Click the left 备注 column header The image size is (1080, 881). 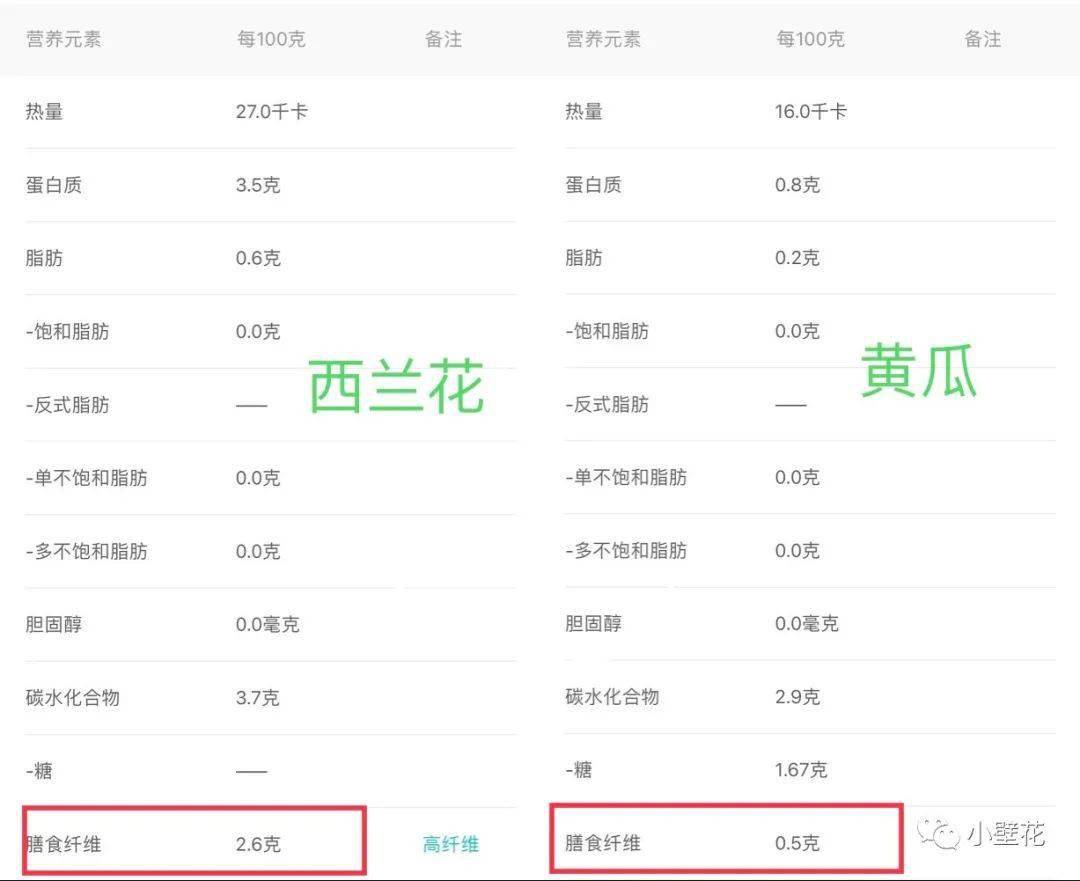(443, 39)
